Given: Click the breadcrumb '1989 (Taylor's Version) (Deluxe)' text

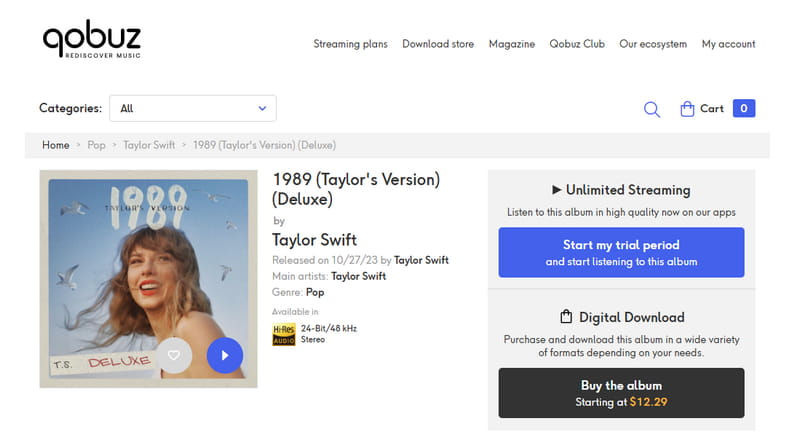Looking at the screenshot, I should 264,145.
